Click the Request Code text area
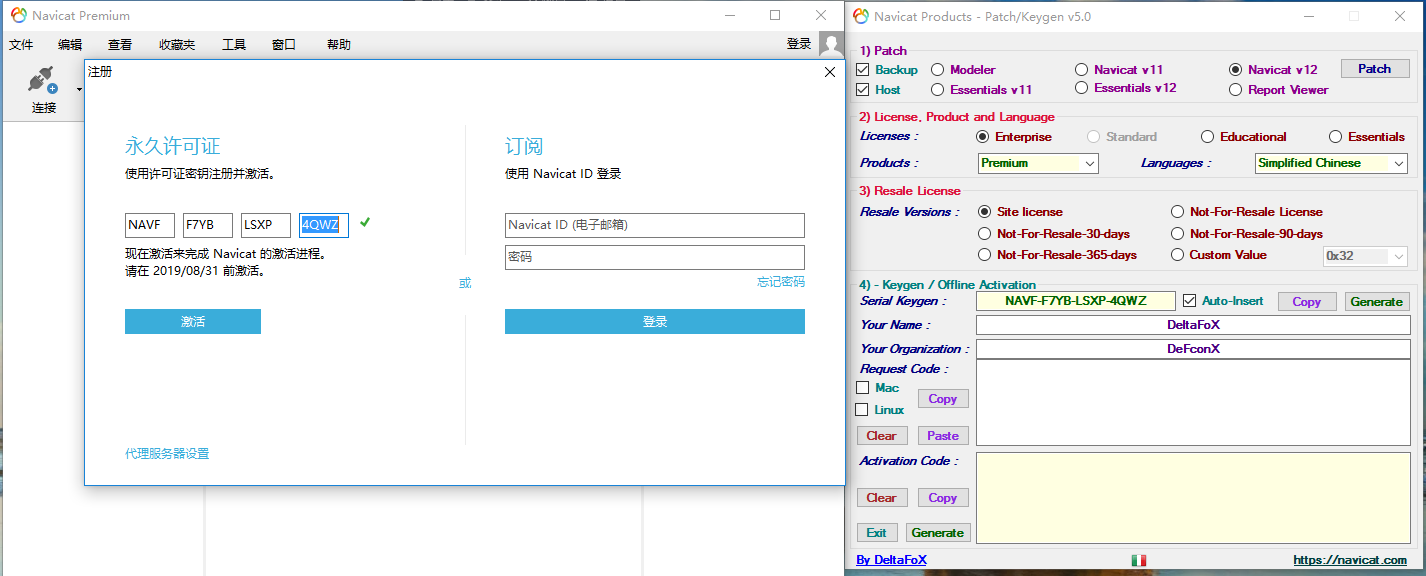The width and height of the screenshot is (1426, 576). (1193, 402)
